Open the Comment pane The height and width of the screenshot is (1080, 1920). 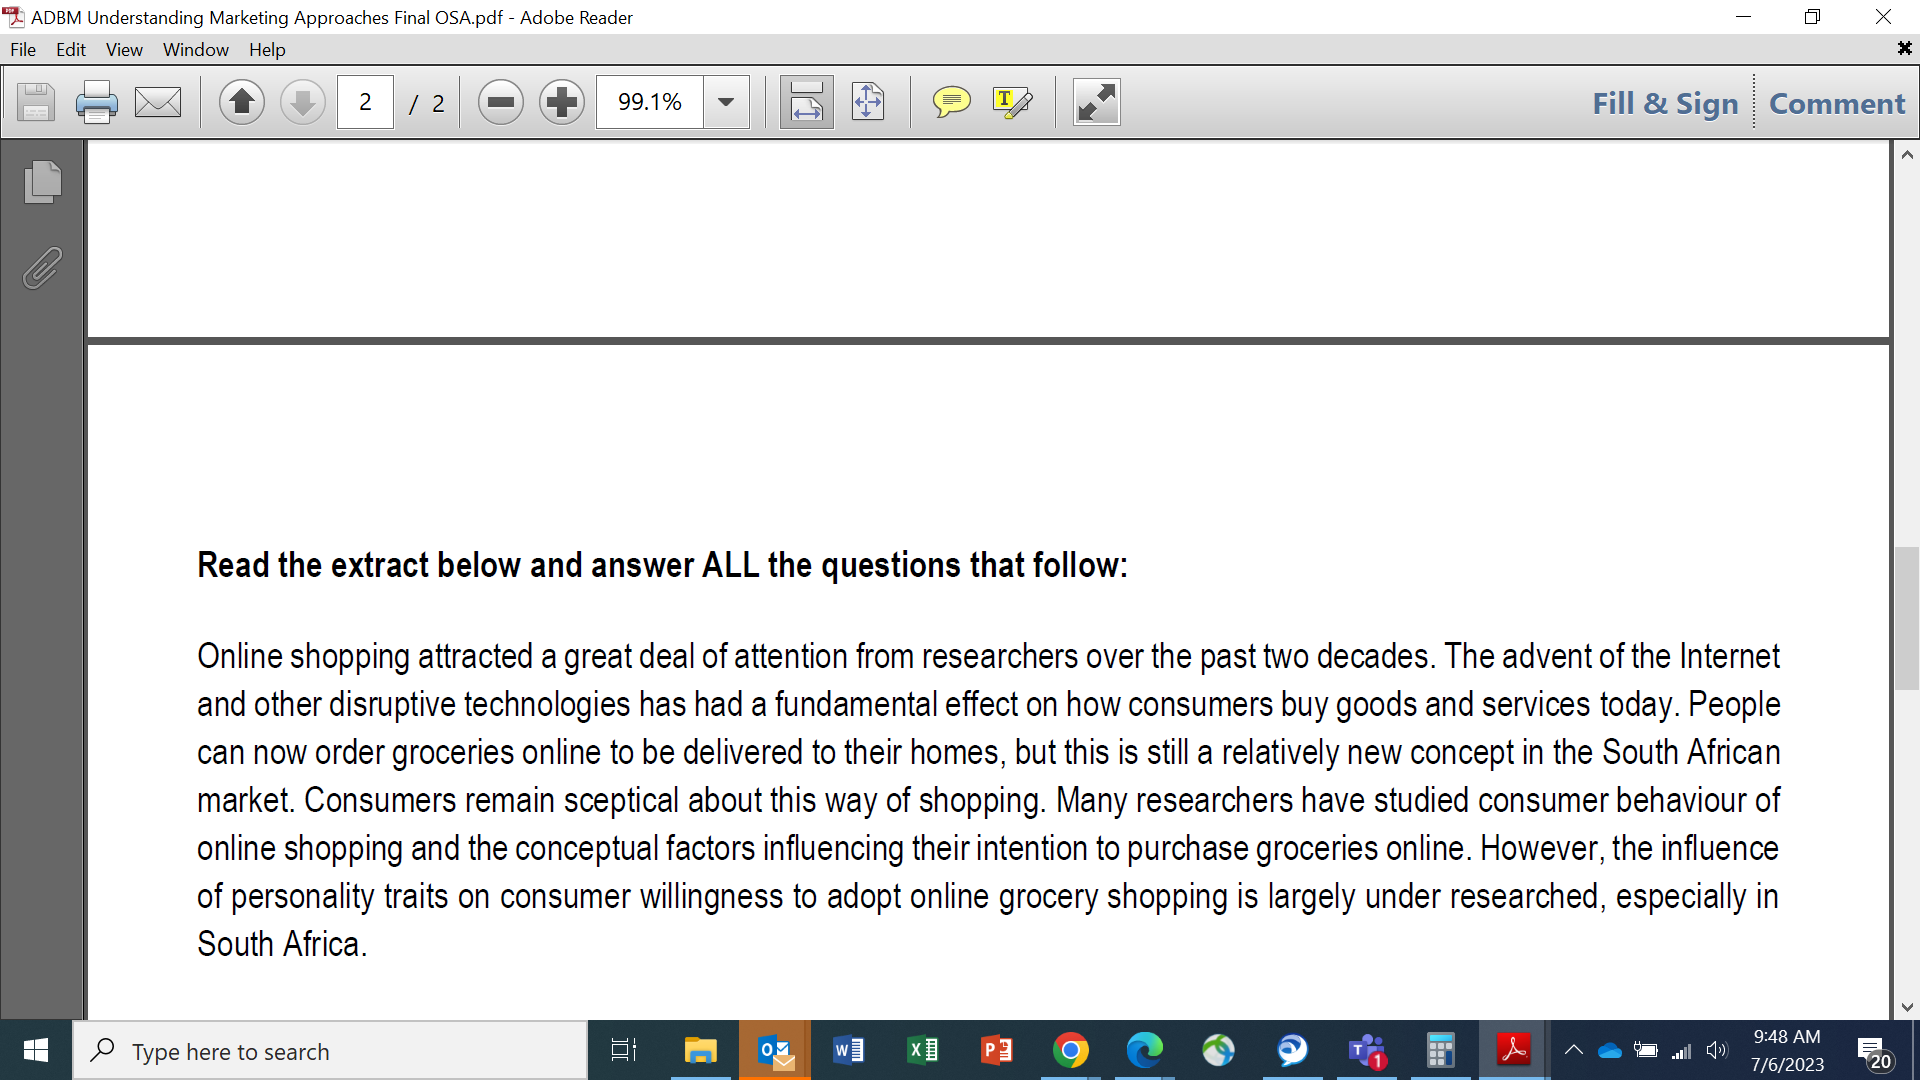tap(1837, 103)
